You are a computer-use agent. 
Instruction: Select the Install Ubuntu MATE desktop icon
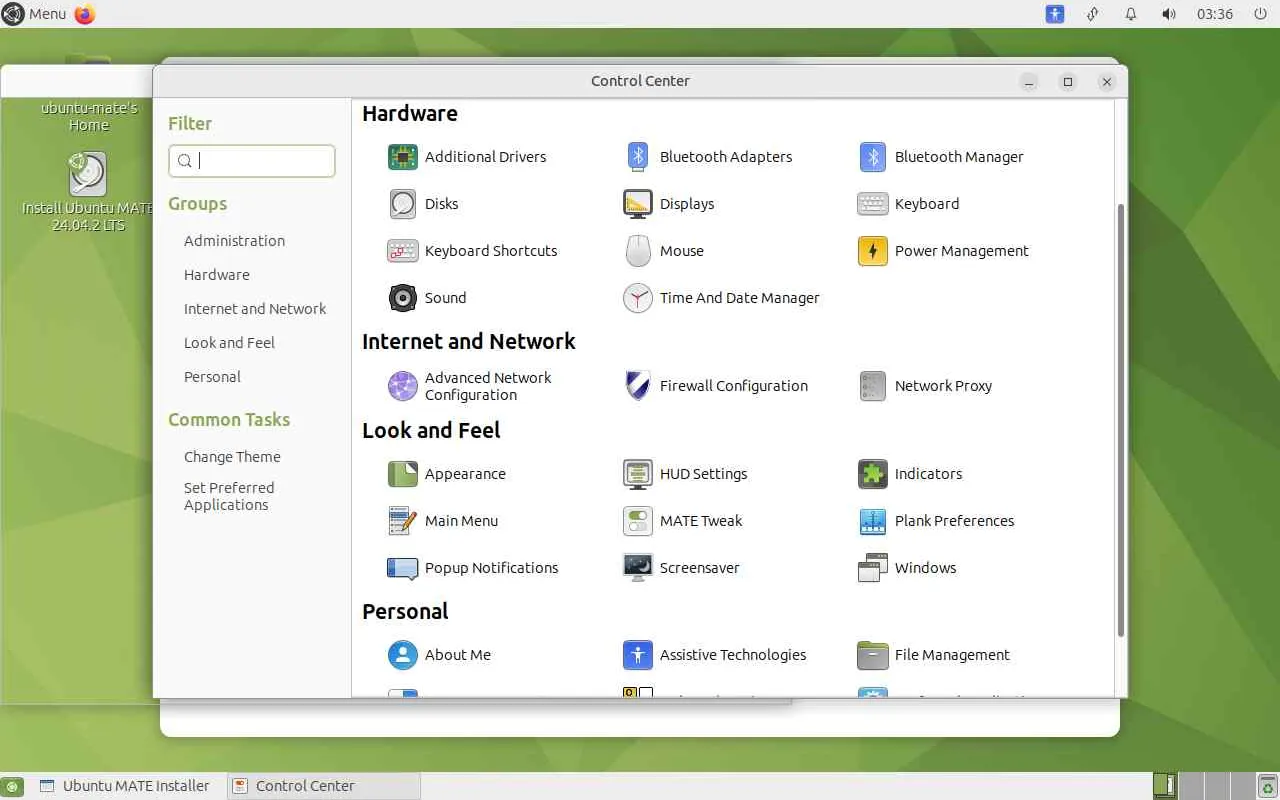[88, 192]
